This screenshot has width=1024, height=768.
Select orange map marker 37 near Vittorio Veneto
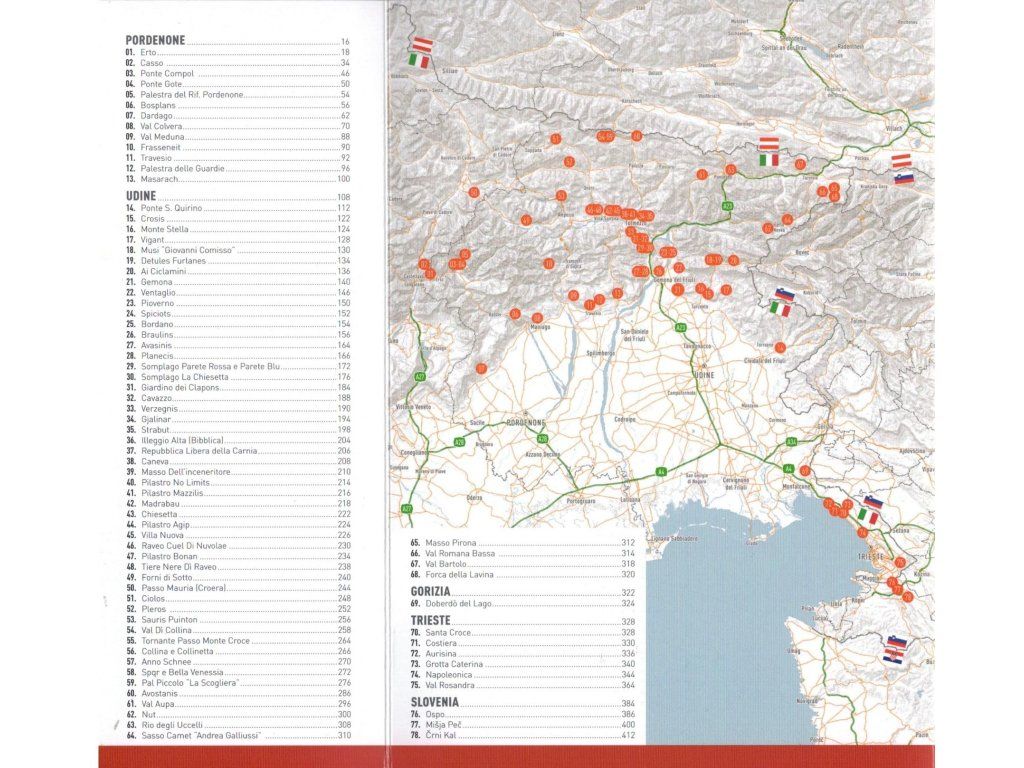(x=481, y=368)
